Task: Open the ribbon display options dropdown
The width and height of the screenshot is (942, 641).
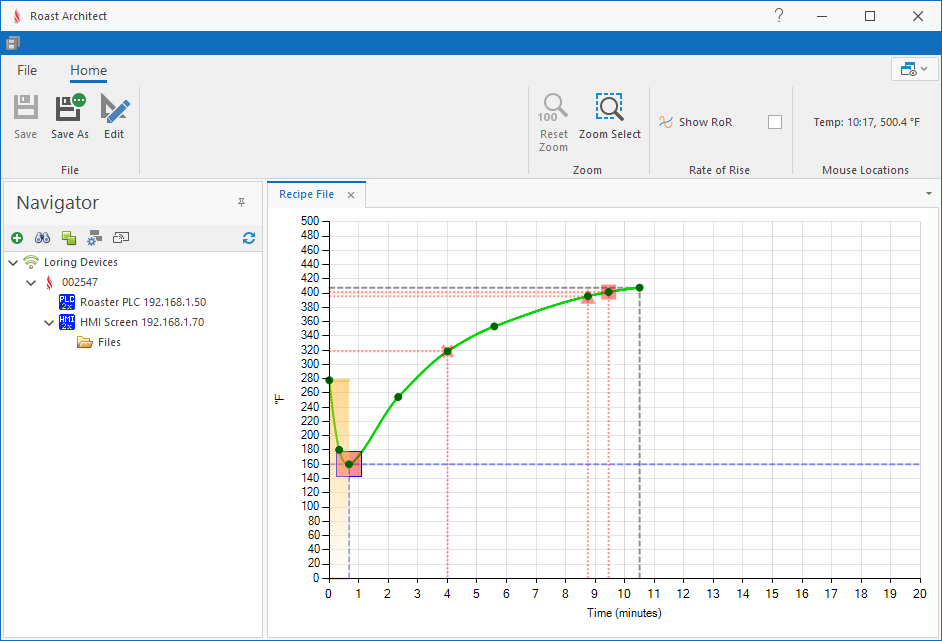Action: click(x=914, y=69)
